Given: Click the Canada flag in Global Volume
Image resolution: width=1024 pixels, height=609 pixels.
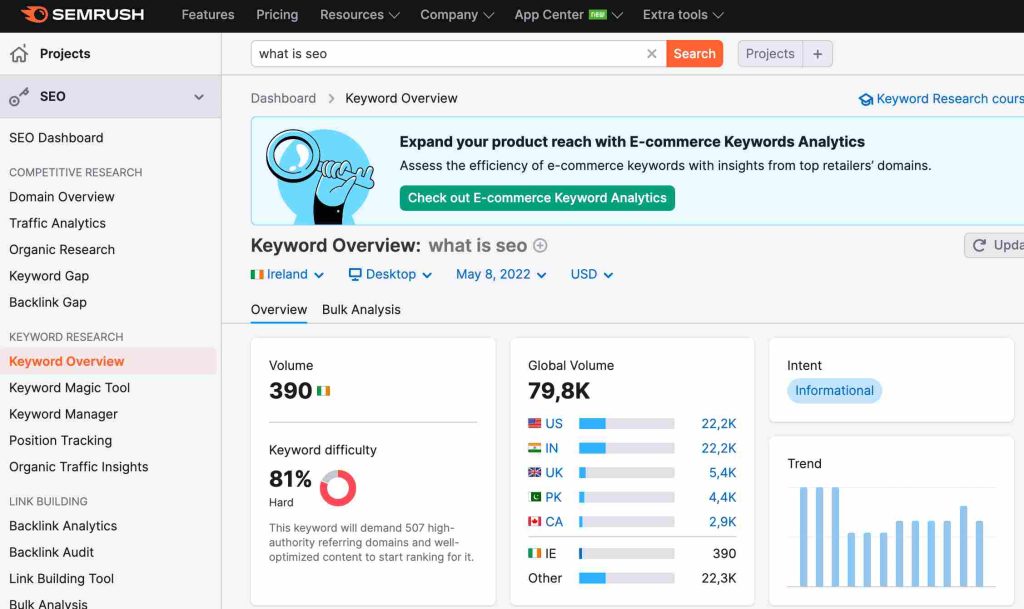Looking at the screenshot, I should coord(535,522).
